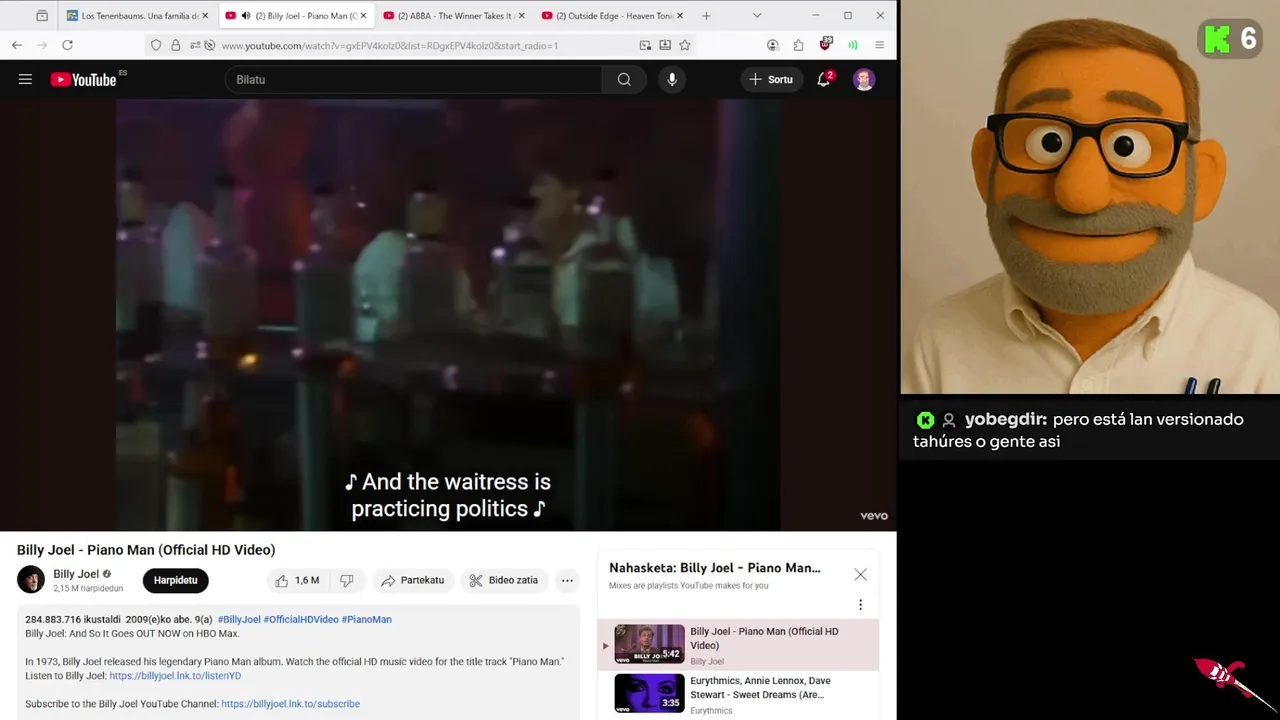Open the billyjoel.lnk.to/subscribe link

click(290, 704)
